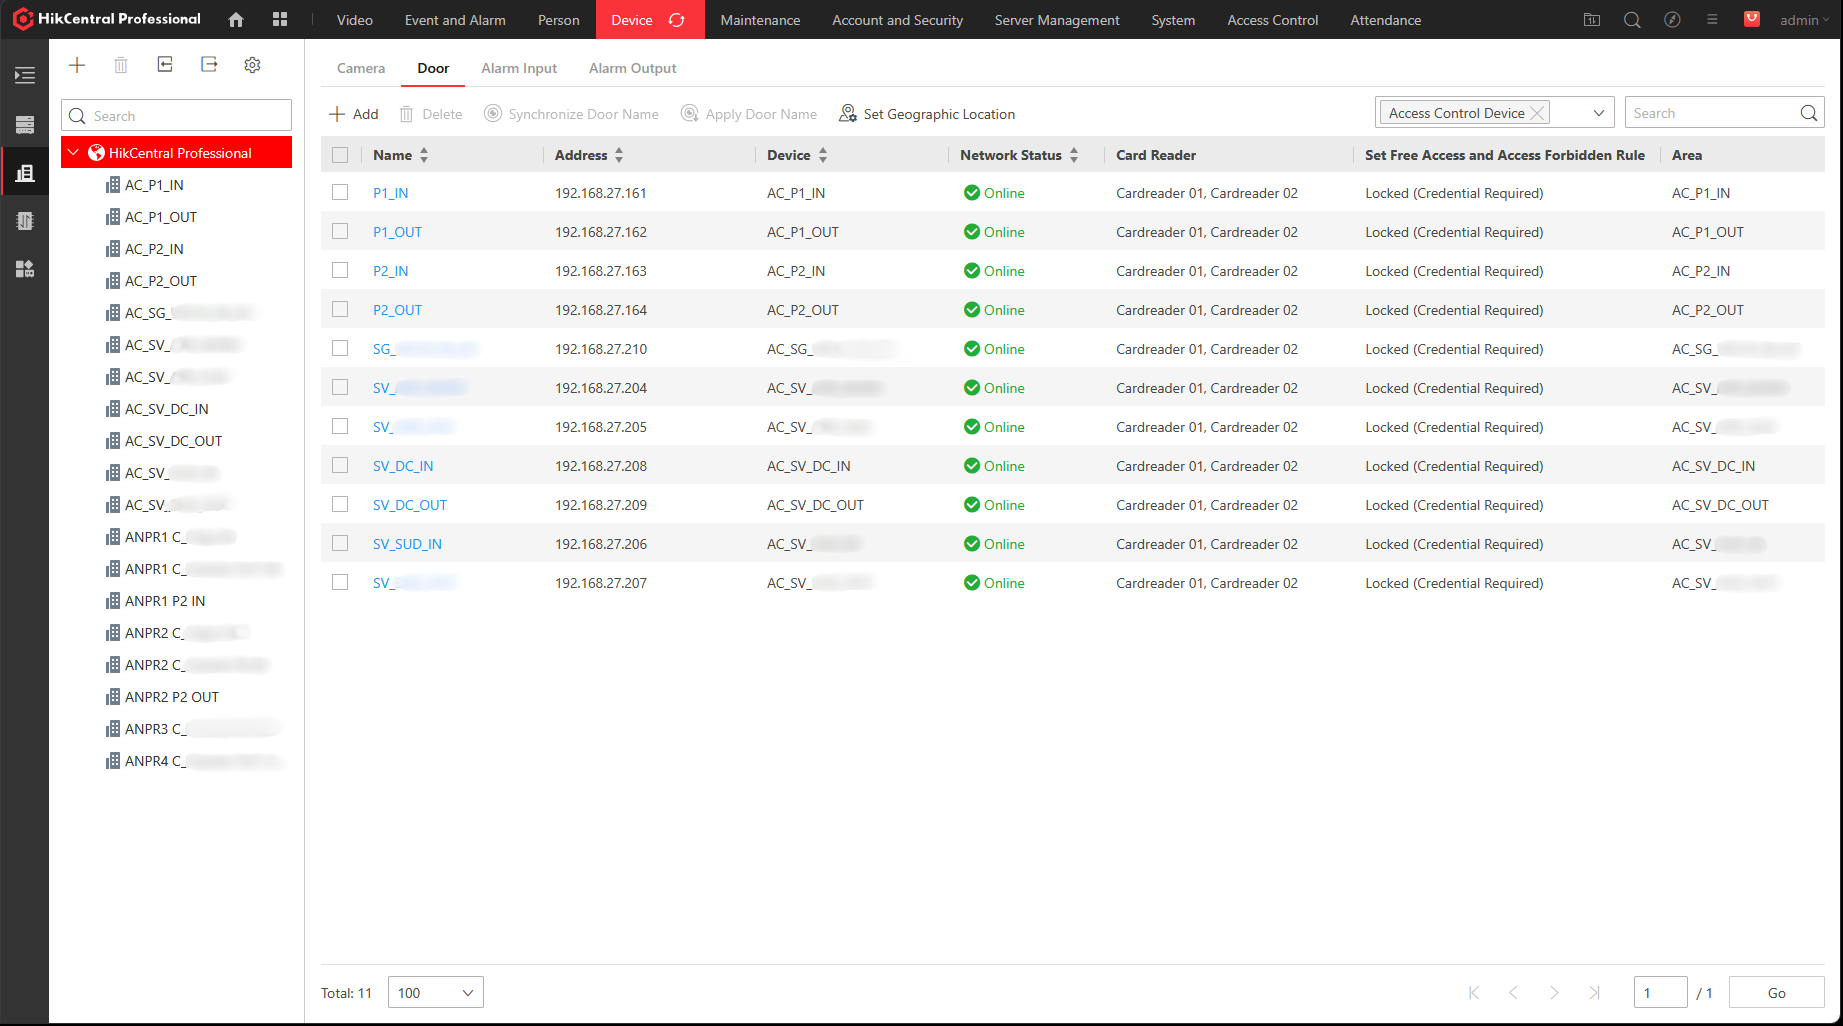Open the module grid menu icon

pos(280,20)
